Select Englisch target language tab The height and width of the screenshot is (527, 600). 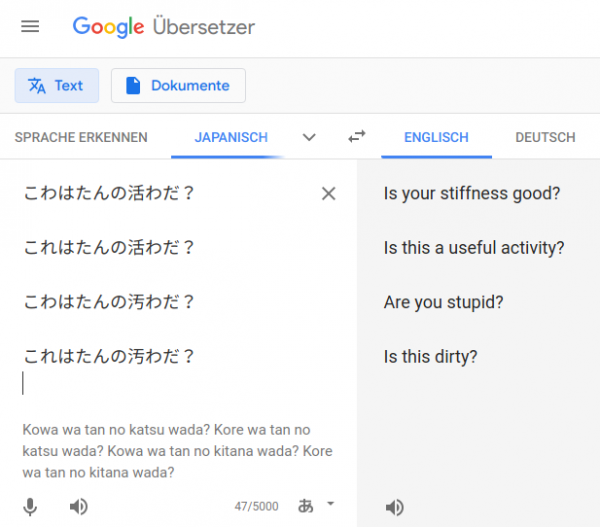tap(436, 137)
